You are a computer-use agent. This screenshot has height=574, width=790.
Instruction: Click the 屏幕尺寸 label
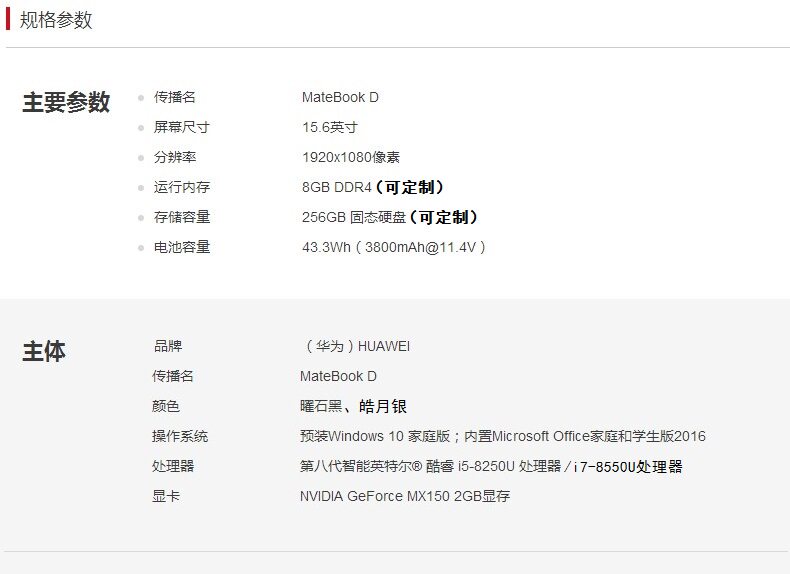pos(181,127)
